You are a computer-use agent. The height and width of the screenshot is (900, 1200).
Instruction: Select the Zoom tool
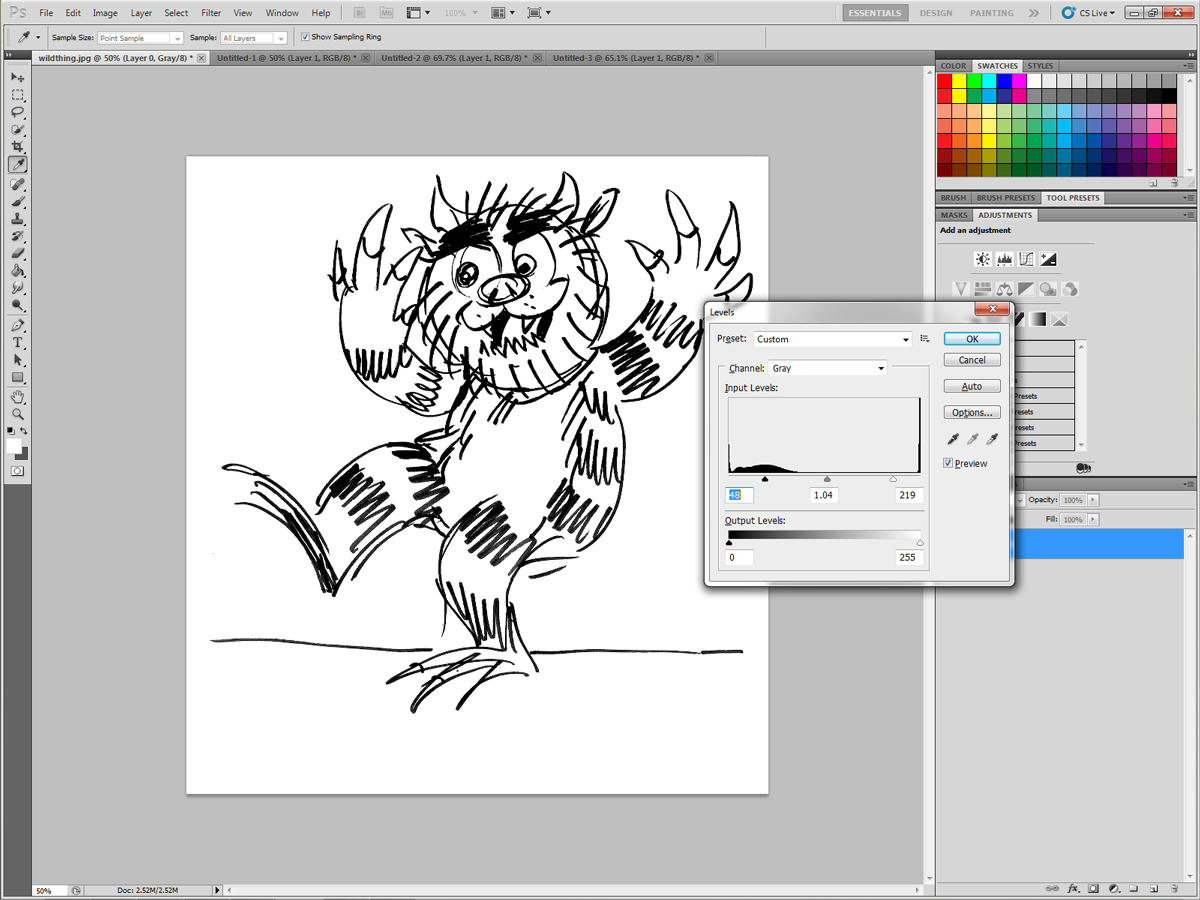tap(18, 414)
